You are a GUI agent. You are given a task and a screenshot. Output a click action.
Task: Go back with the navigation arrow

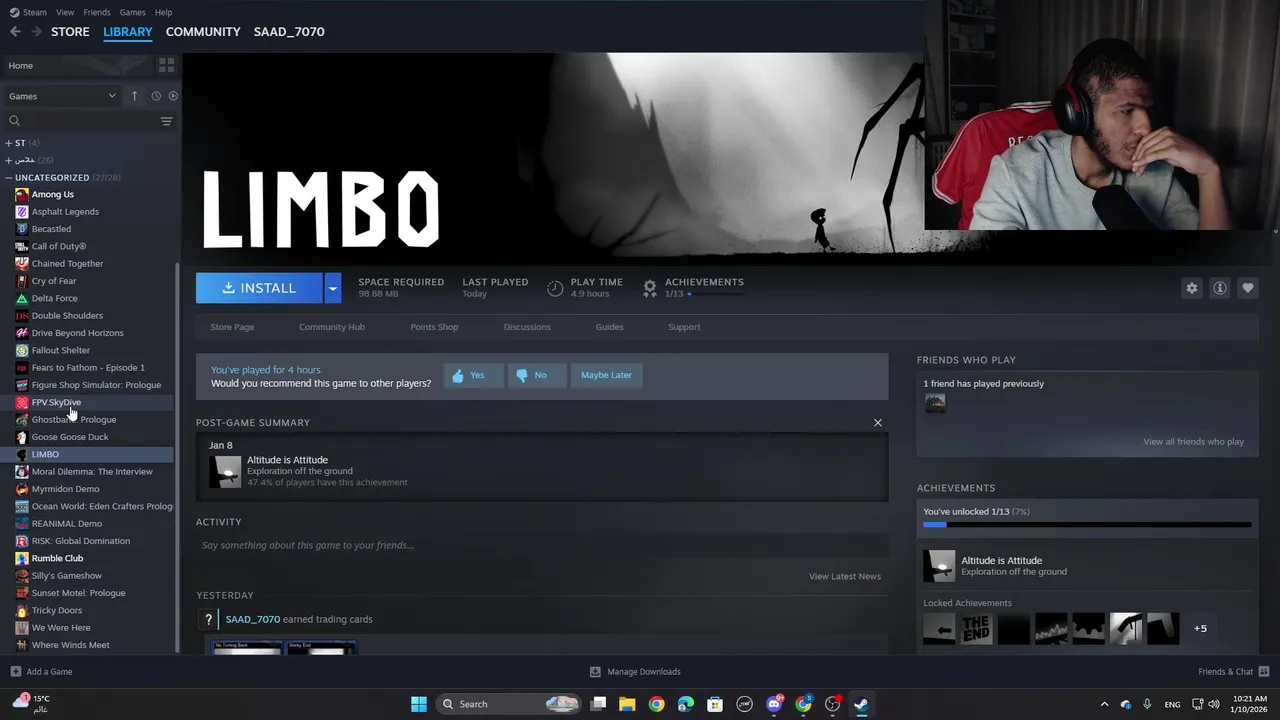tap(15, 32)
